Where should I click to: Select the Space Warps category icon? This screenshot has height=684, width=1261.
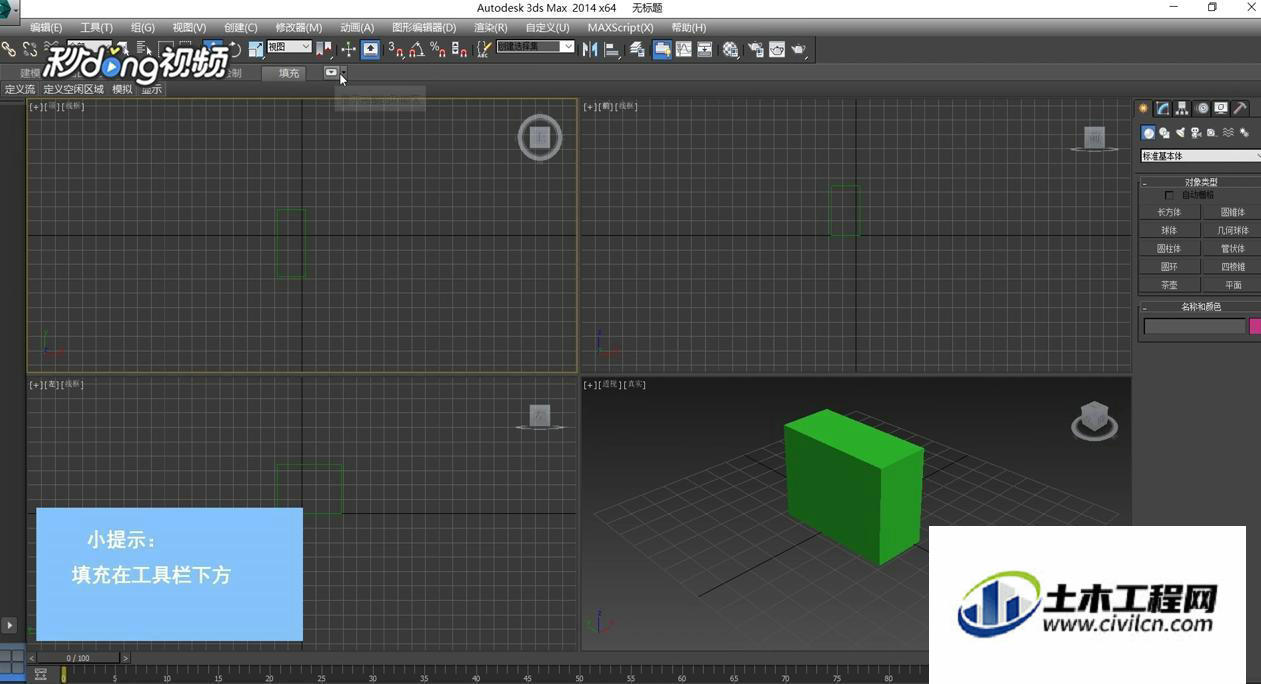1228,133
